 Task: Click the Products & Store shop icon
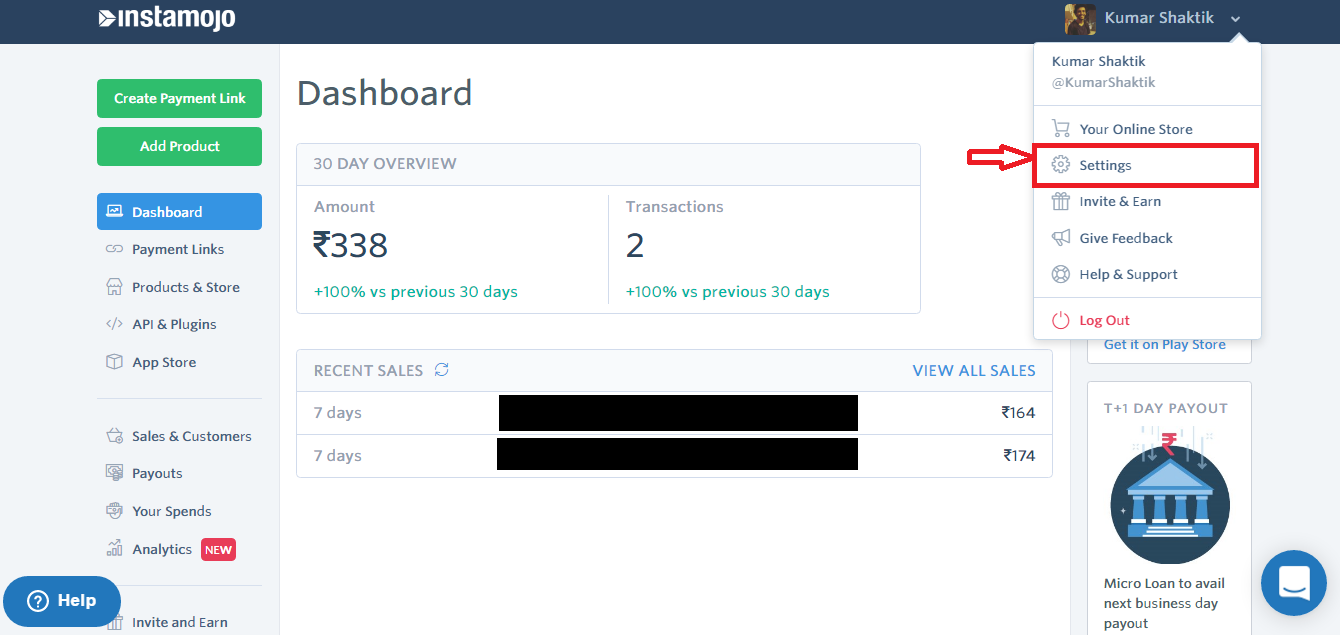(x=114, y=287)
